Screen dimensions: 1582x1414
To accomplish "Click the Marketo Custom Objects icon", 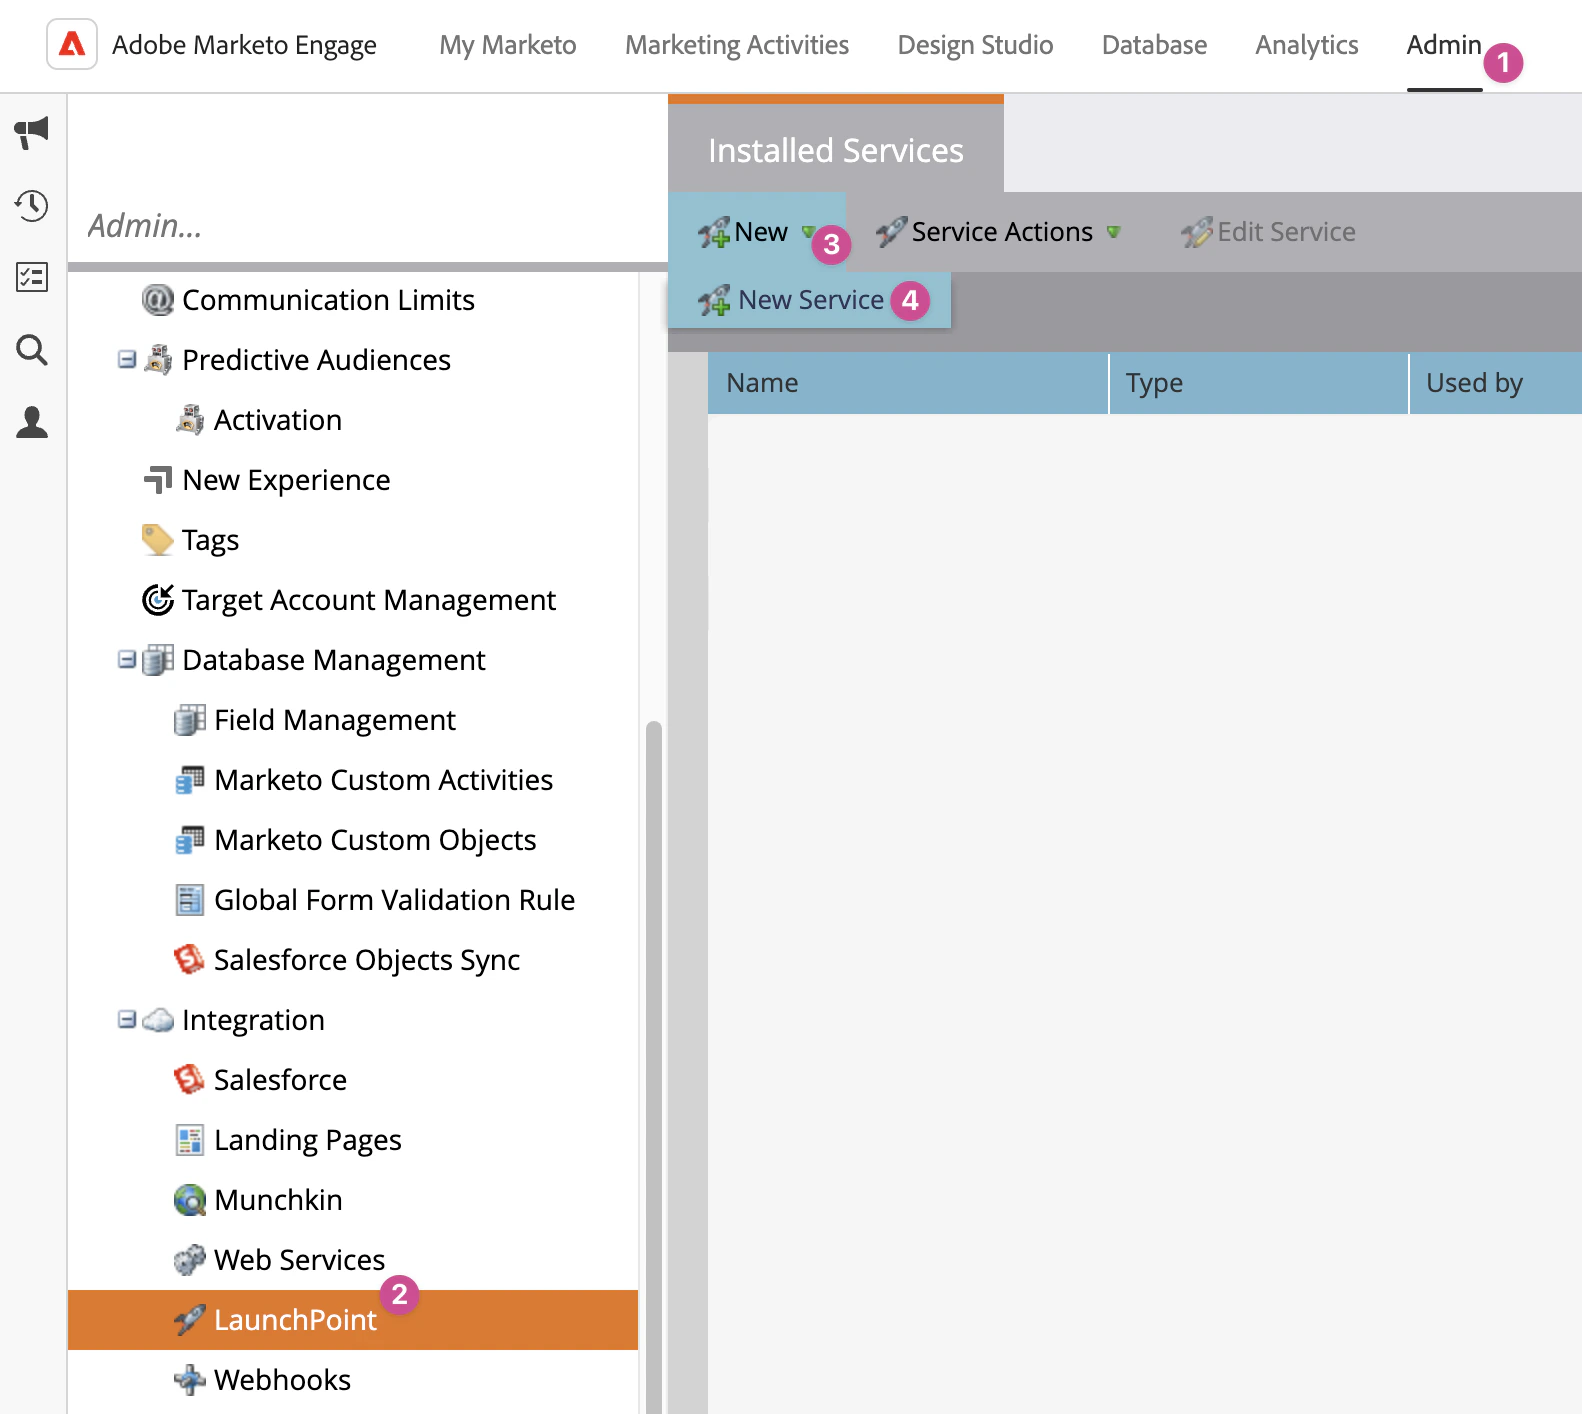I will [x=190, y=839].
